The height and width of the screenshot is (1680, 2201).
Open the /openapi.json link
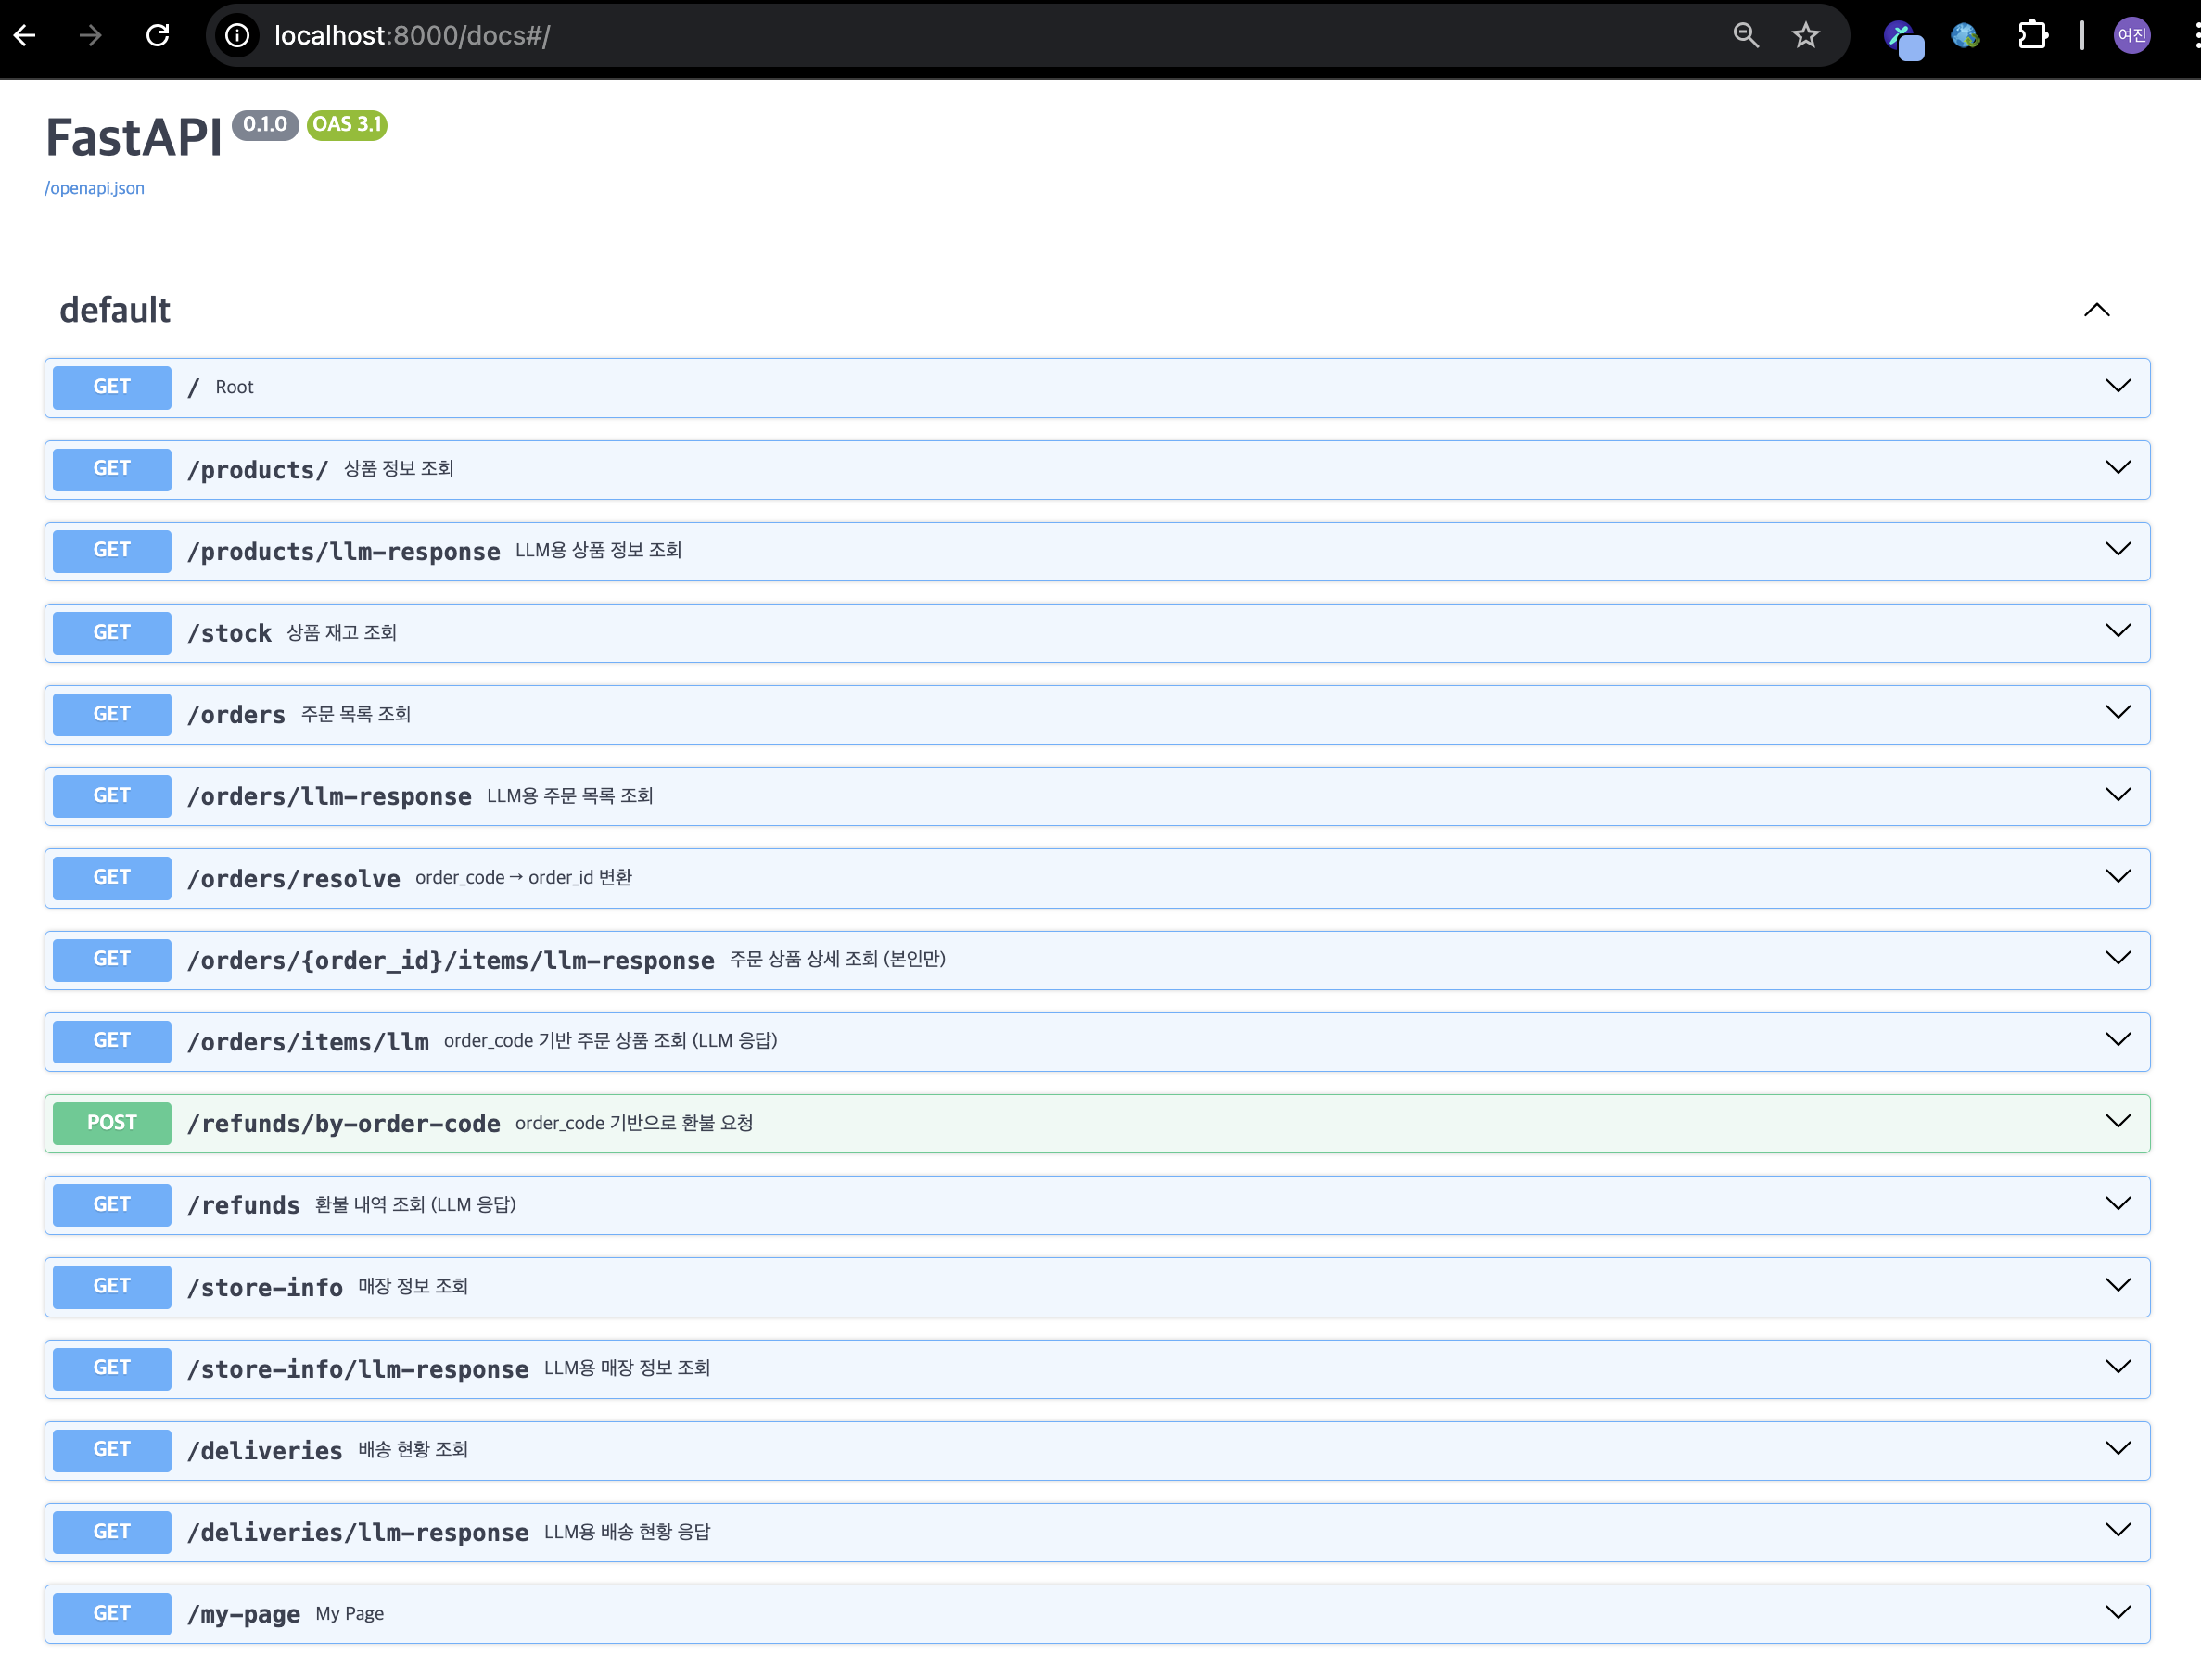tap(94, 188)
